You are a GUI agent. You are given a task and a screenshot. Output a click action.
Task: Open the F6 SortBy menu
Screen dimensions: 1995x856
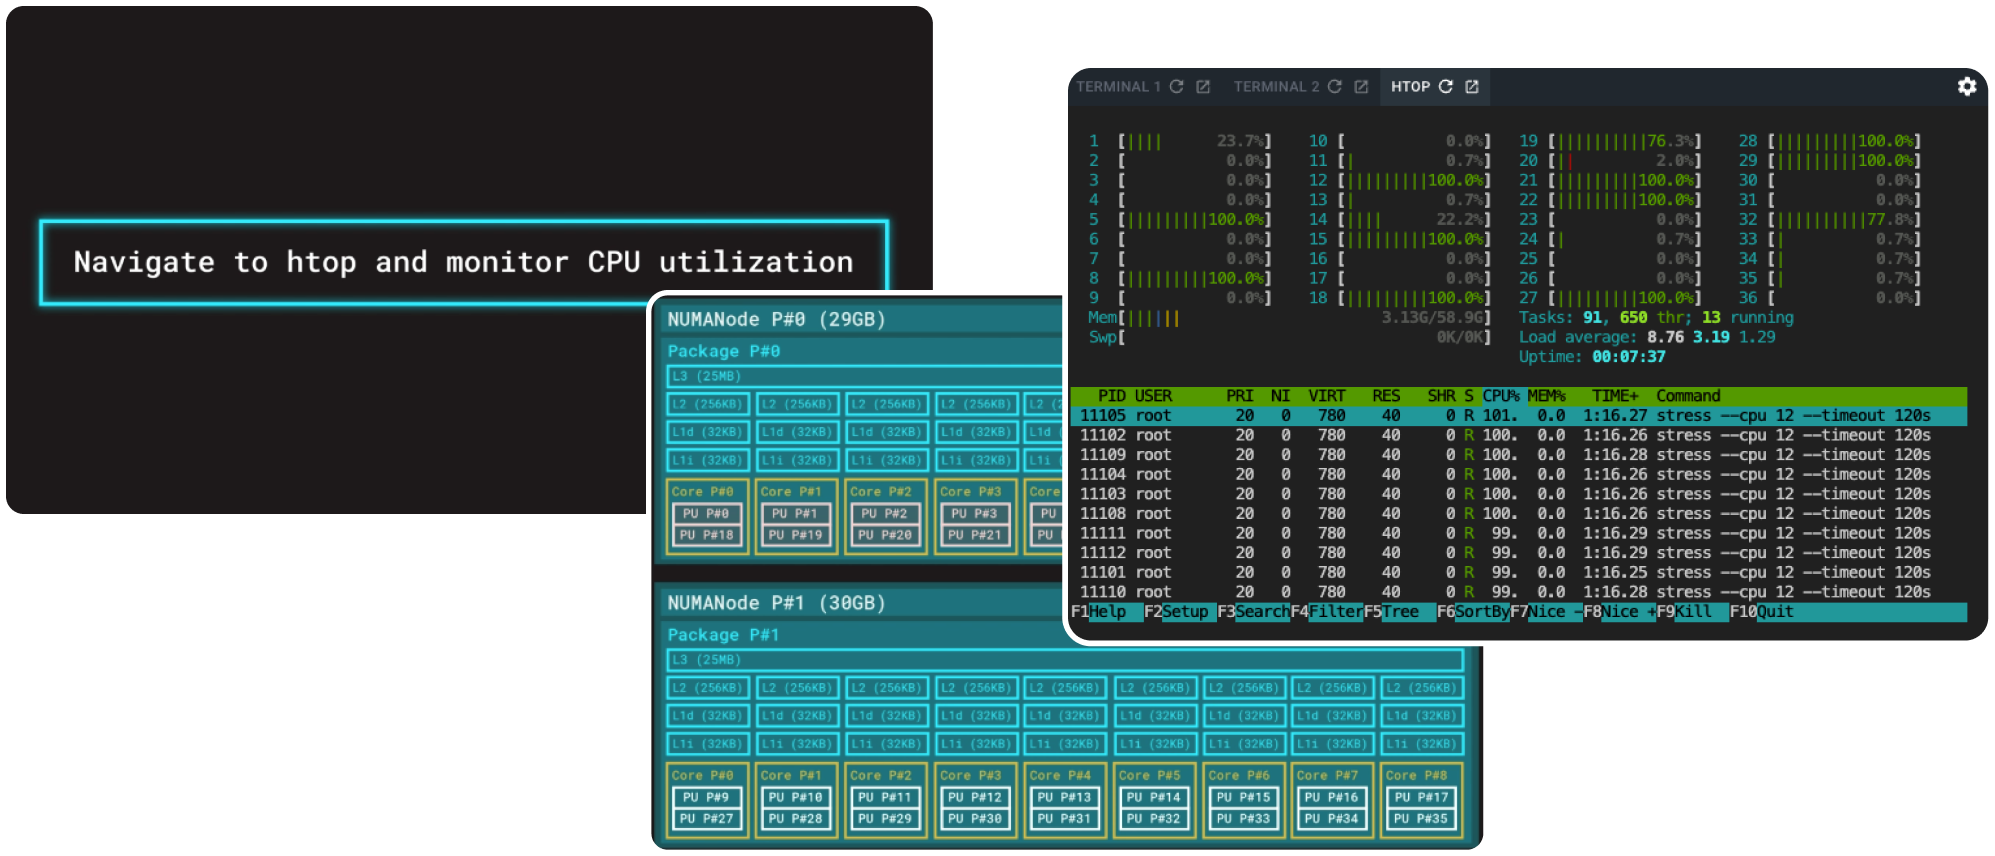tap(1473, 612)
